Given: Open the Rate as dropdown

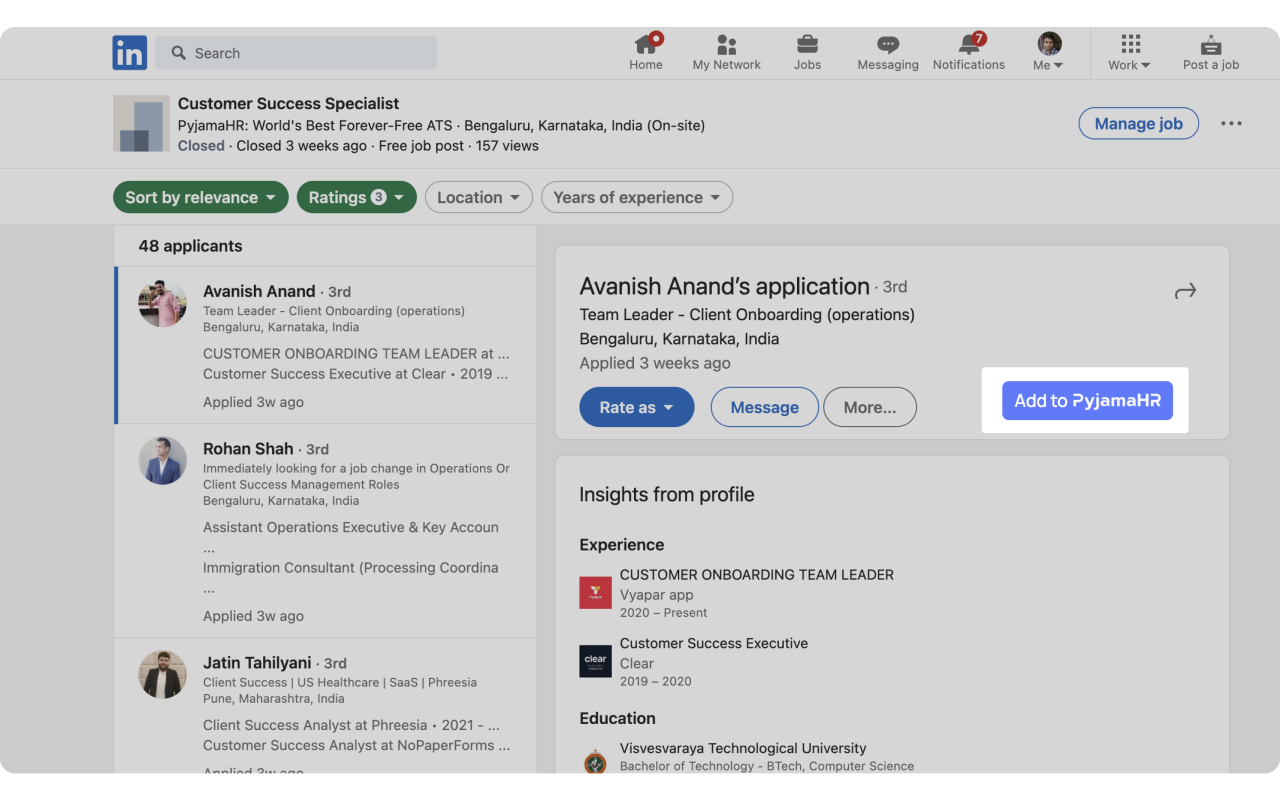Looking at the screenshot, I should coord(636,407).
